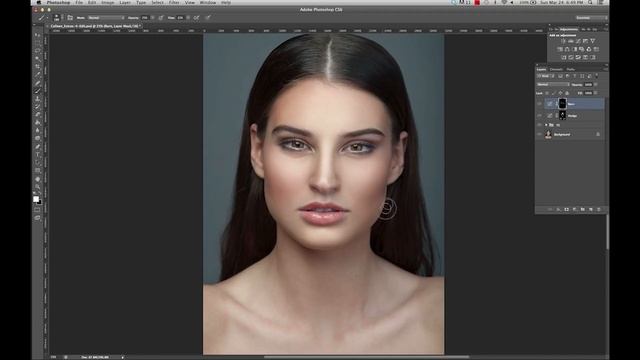This screenshot has width=640, height=360.
Task: Switch to the Channels tab
Action: click(556, 69)
